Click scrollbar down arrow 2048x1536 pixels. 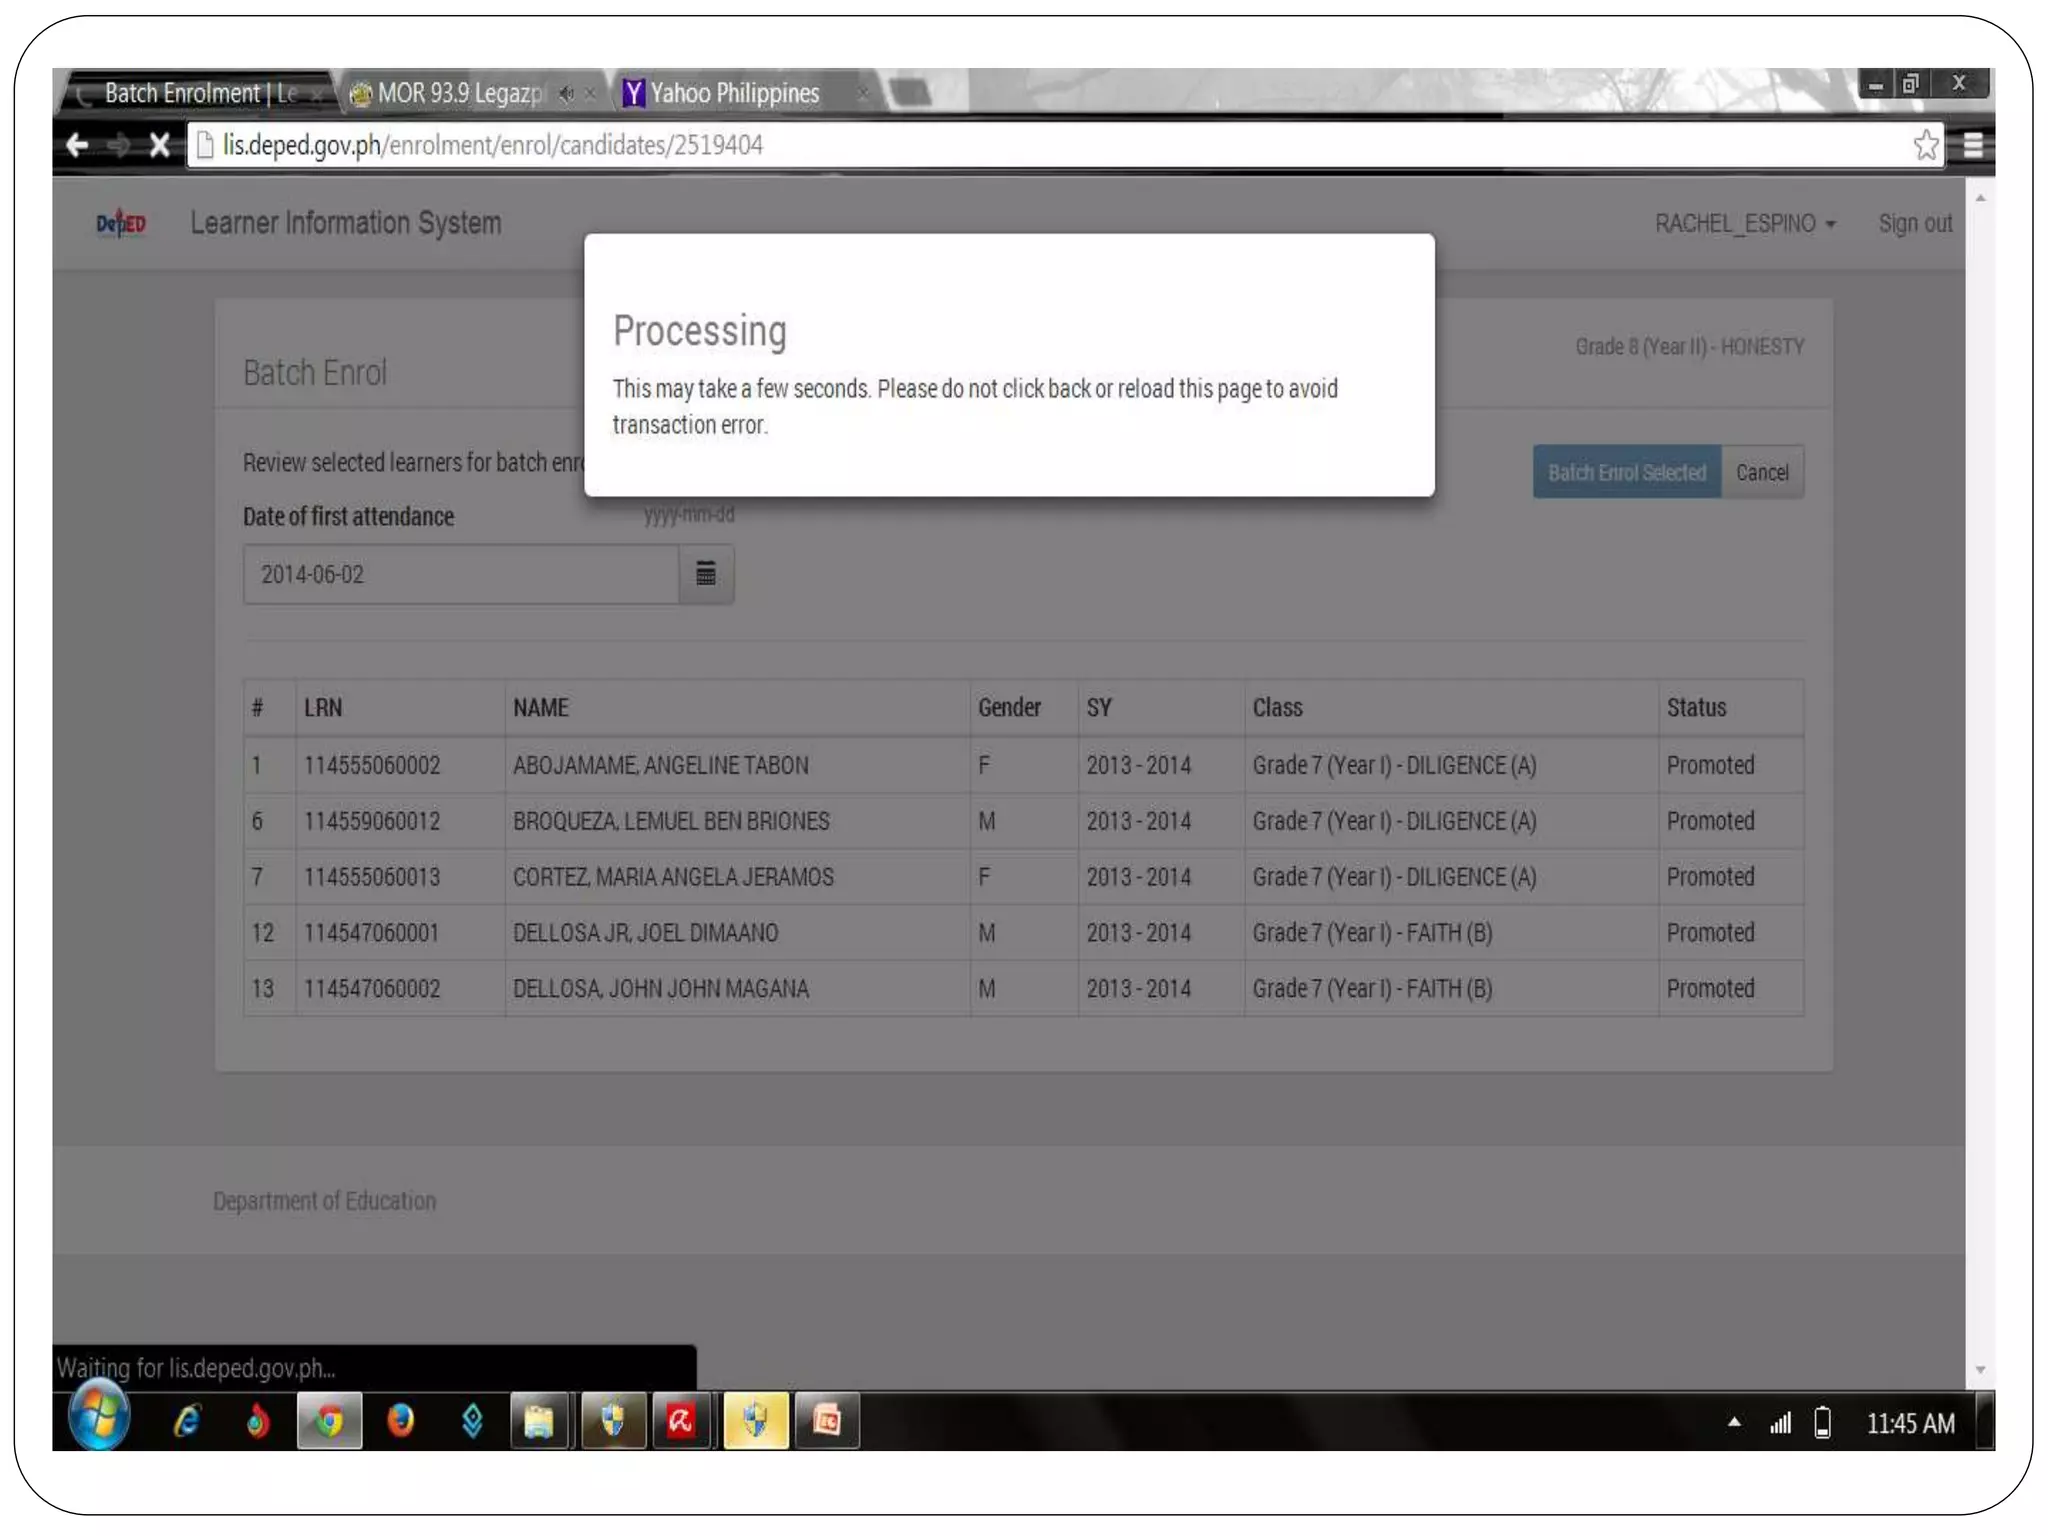1980,1370
